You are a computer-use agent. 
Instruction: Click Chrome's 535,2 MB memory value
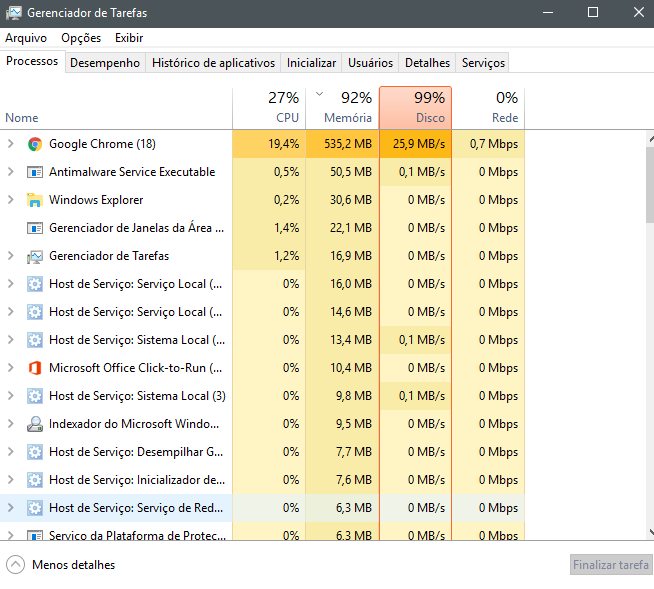pos(348,144)
